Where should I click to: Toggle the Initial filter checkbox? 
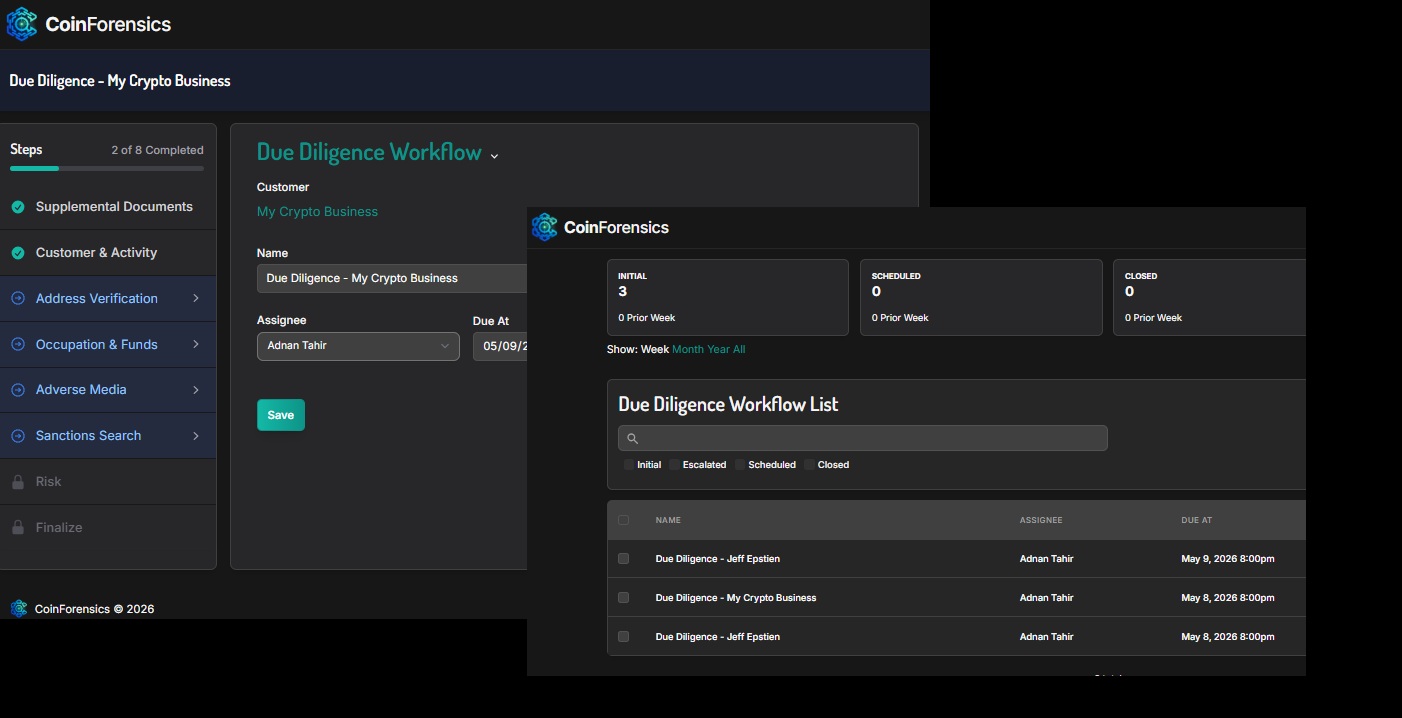[629, 465]
